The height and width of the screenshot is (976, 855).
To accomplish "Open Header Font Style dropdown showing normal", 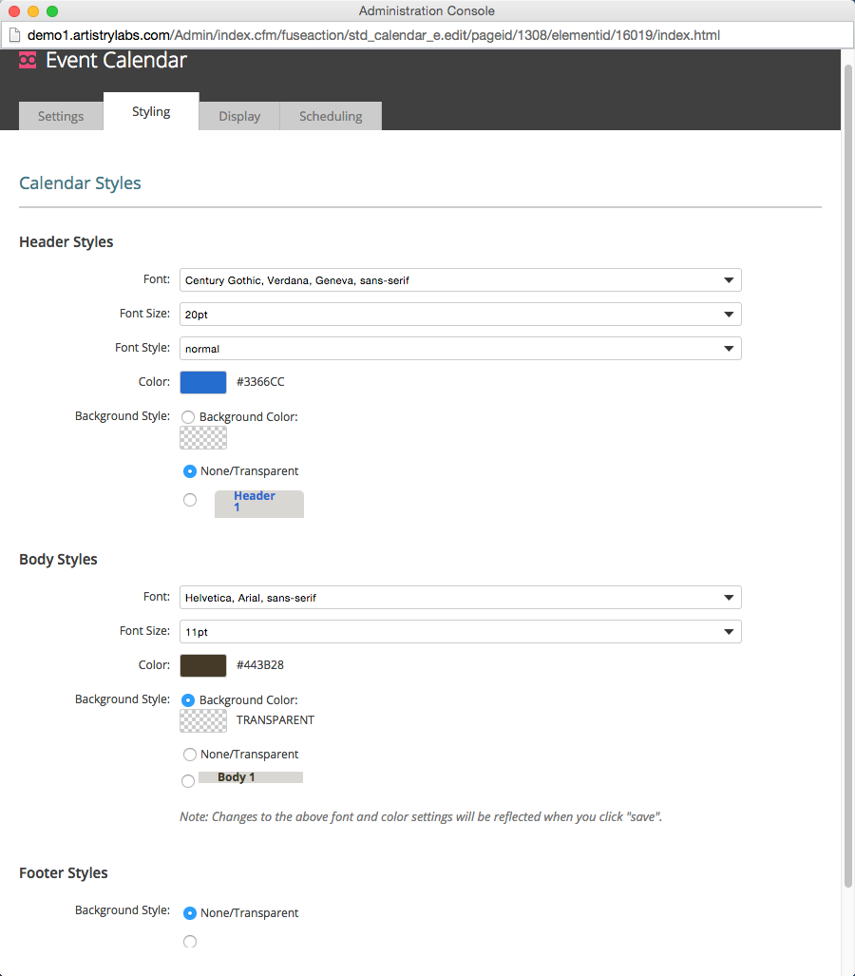I will click(460, 349).
